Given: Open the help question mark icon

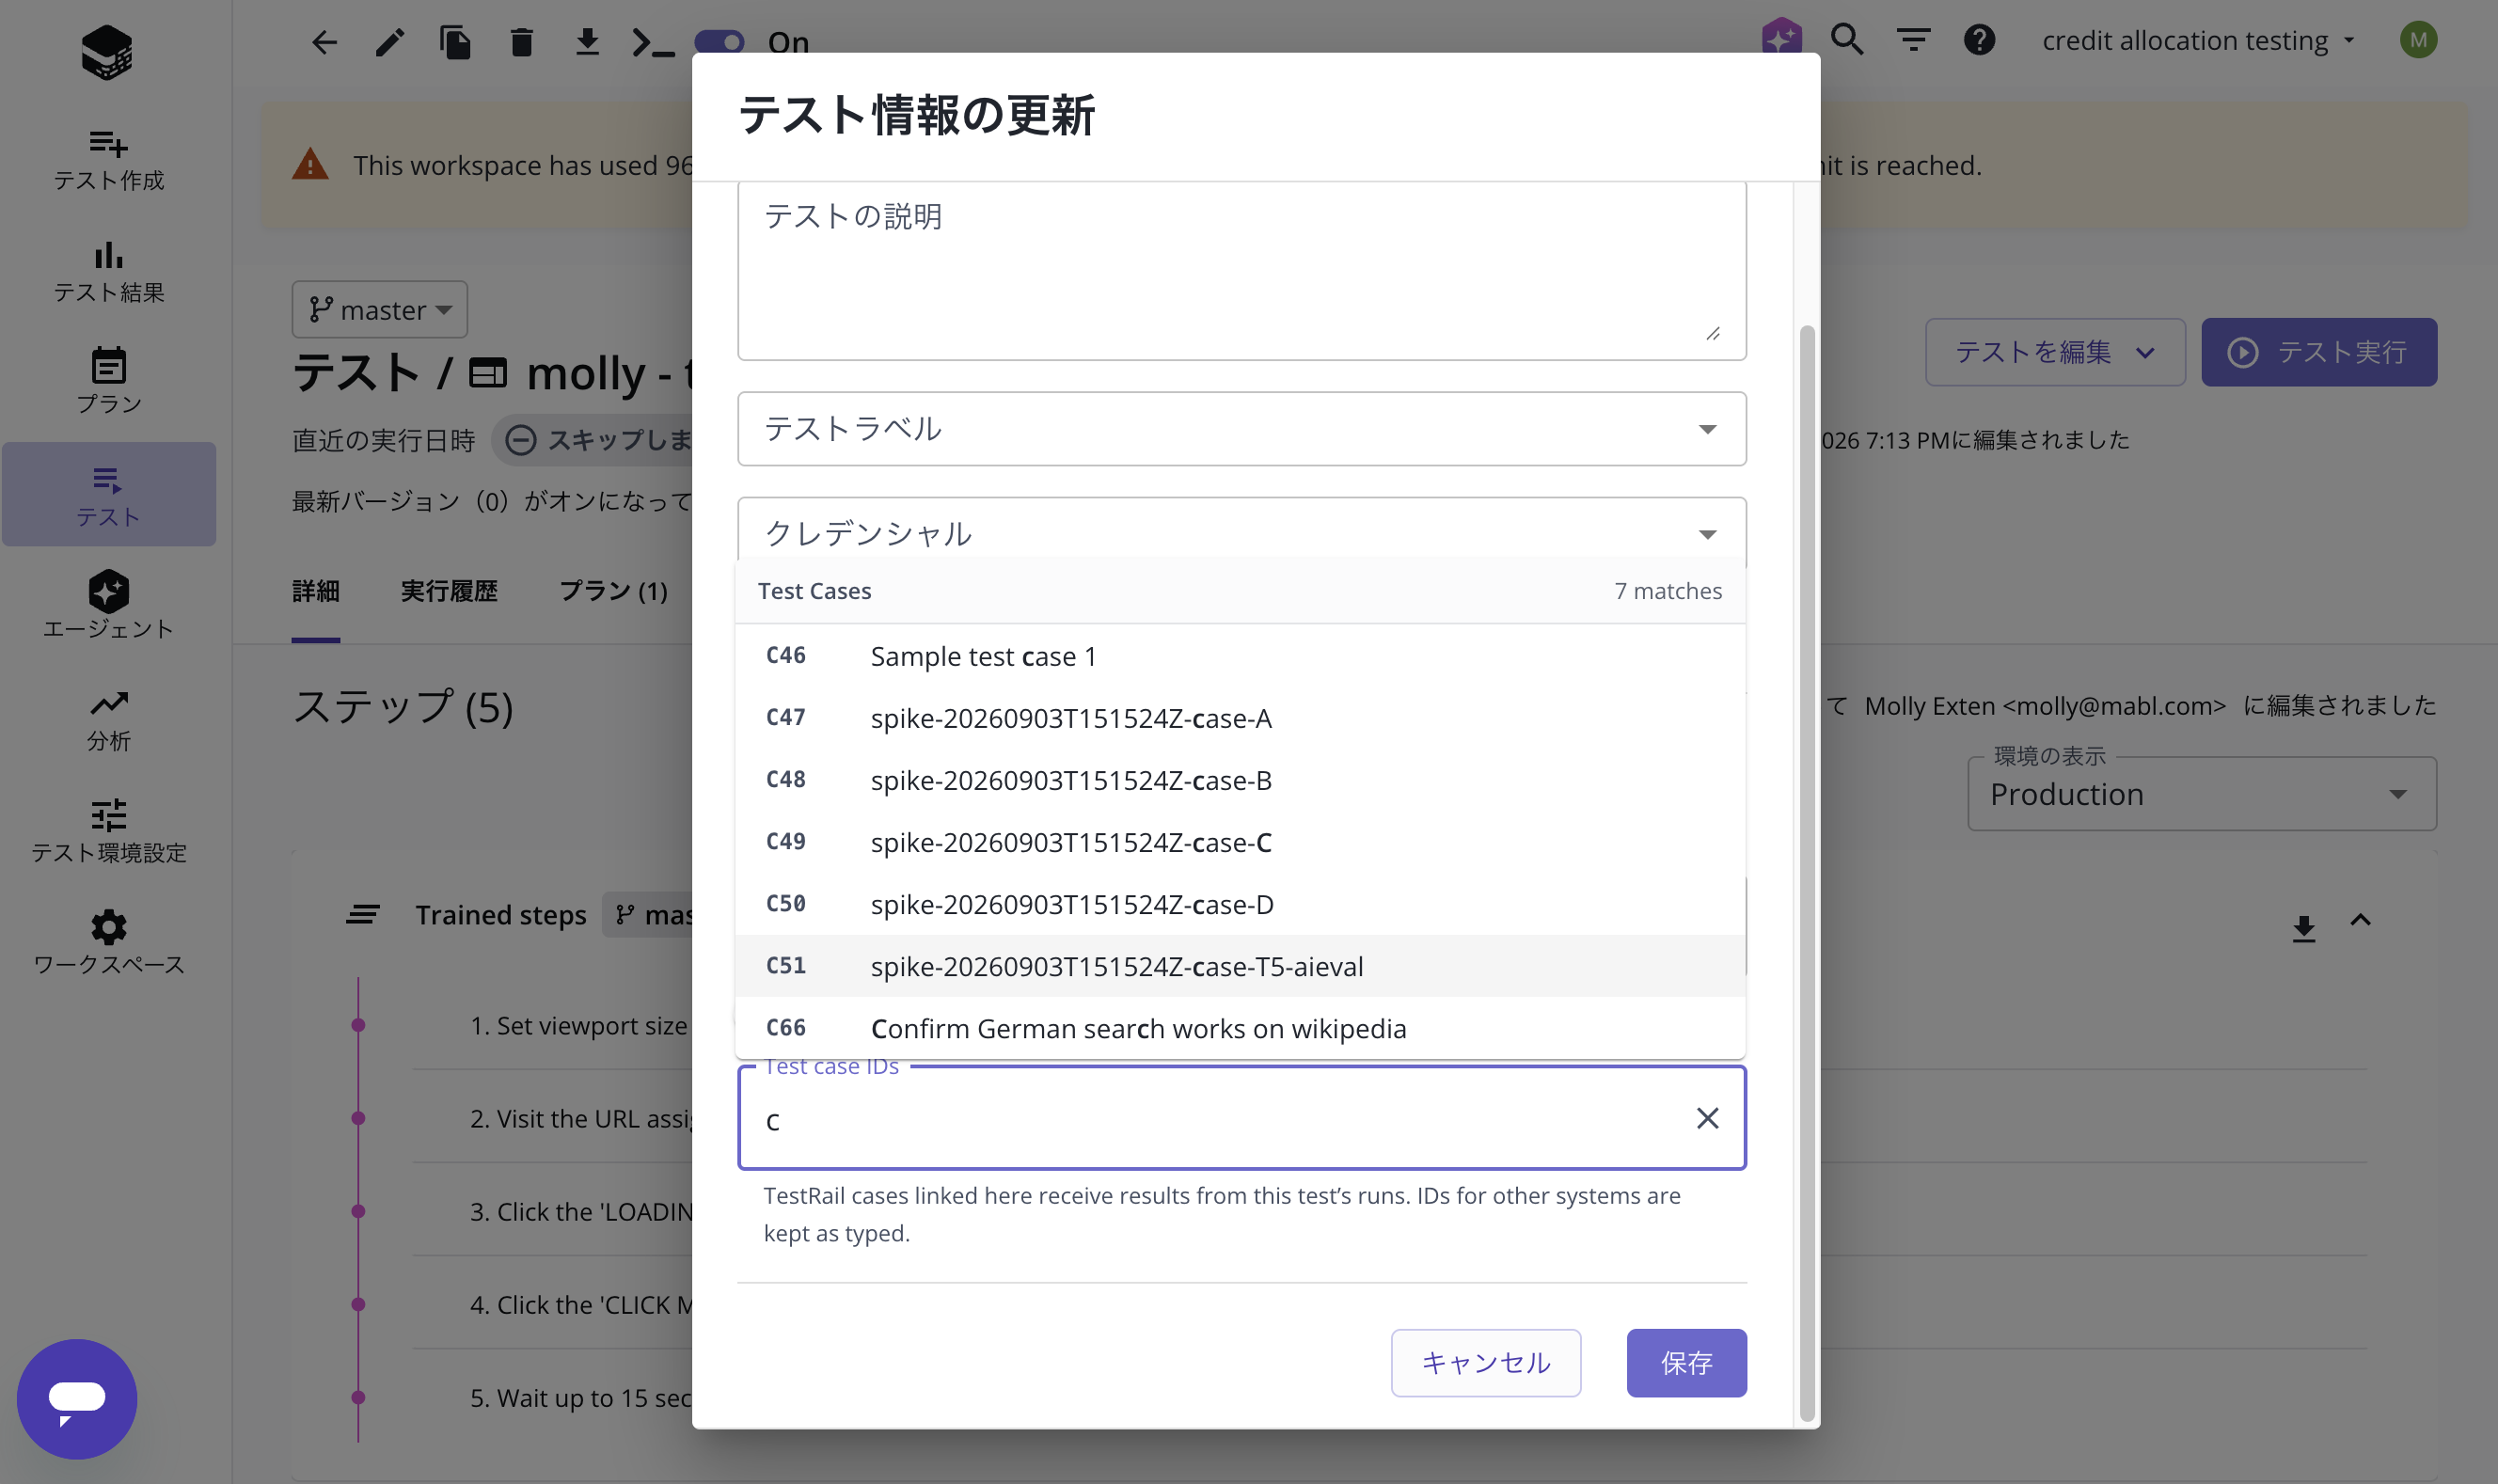Looking at the screenshot, I should (x=1979, y=40).
